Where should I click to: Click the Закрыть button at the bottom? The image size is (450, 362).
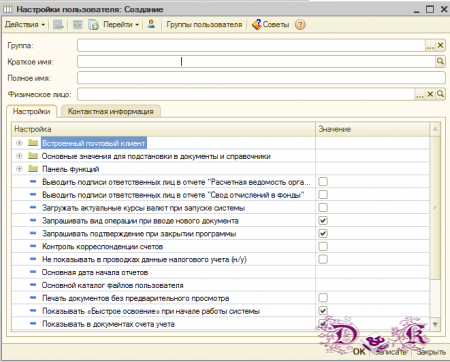[x=431, y=352]
